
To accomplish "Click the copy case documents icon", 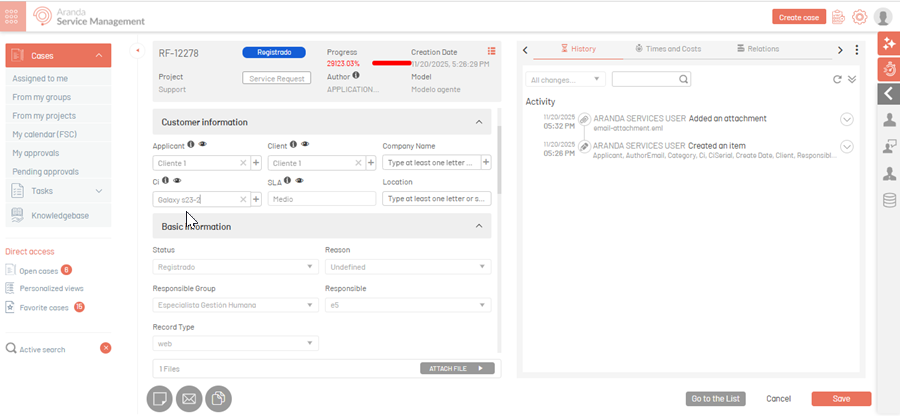I will (218, 398).
